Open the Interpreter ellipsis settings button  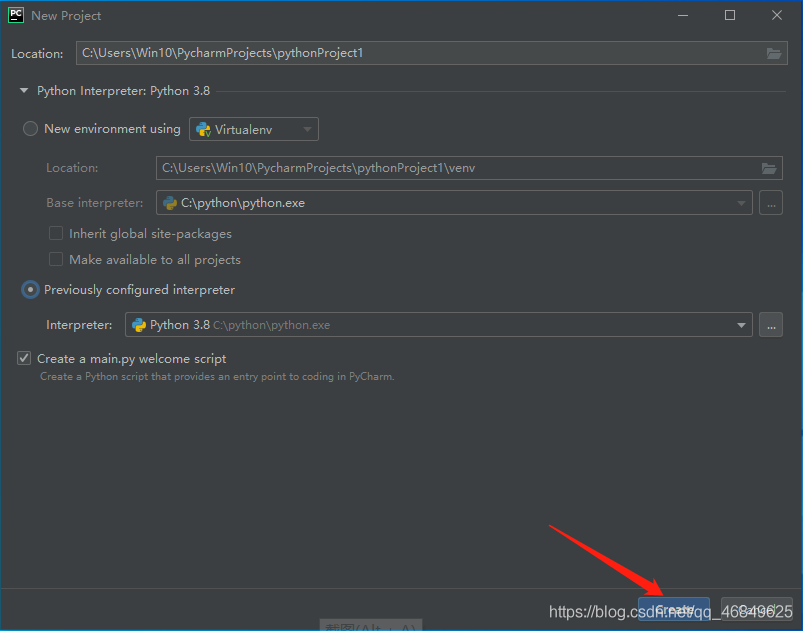771,325
